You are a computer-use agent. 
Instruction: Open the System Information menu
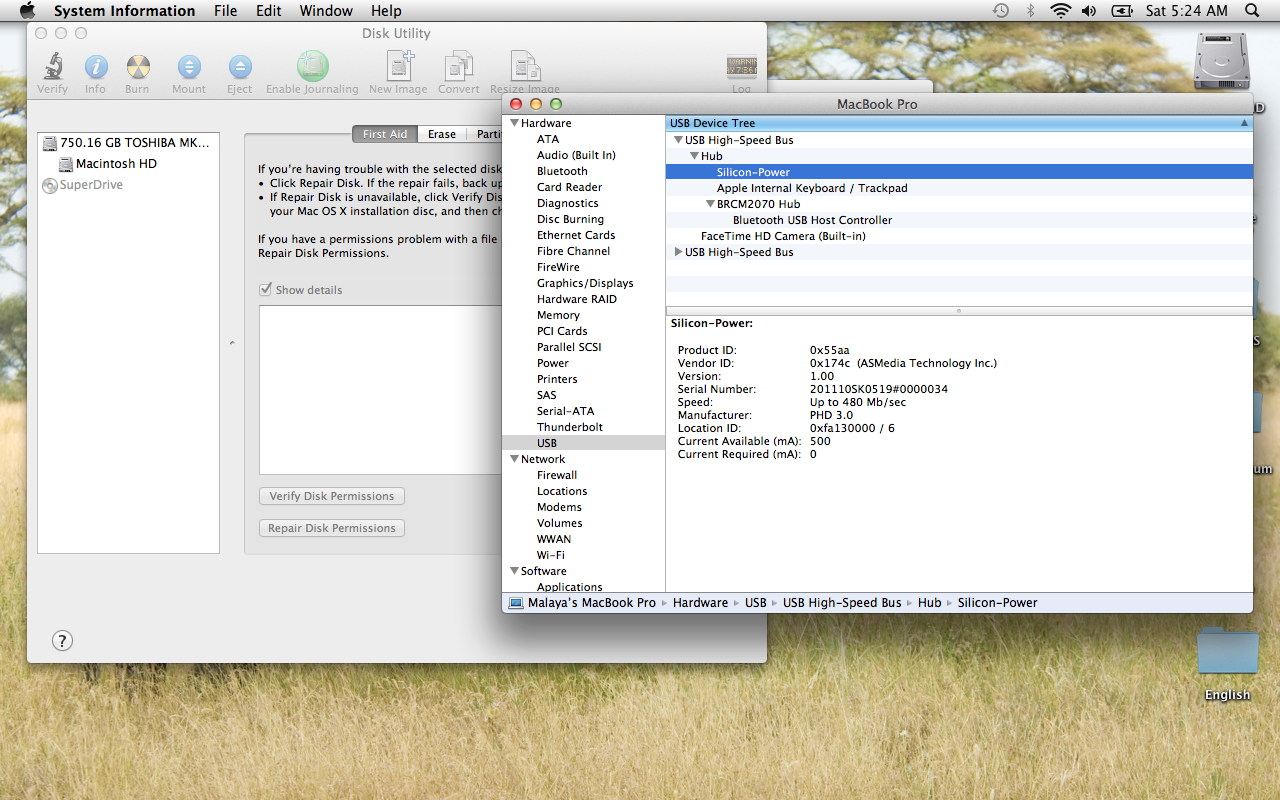point(125,11)
